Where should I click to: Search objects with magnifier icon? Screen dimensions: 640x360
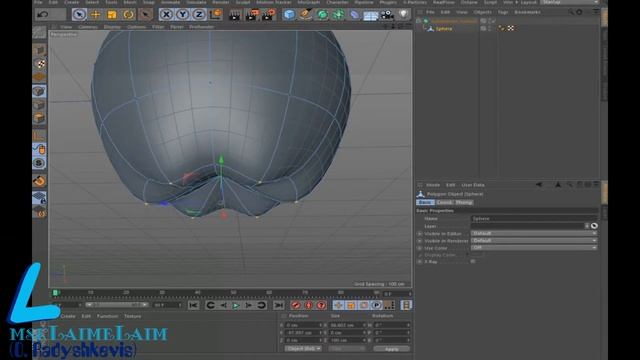coord(570,12)
